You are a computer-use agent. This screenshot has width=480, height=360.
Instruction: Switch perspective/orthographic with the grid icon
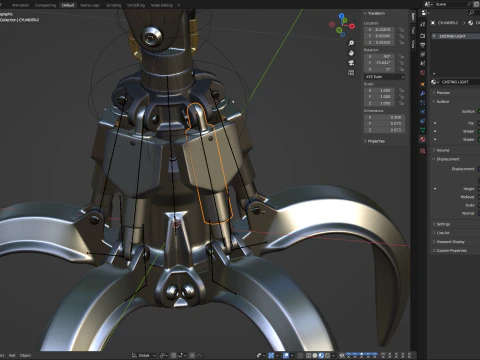351,72
